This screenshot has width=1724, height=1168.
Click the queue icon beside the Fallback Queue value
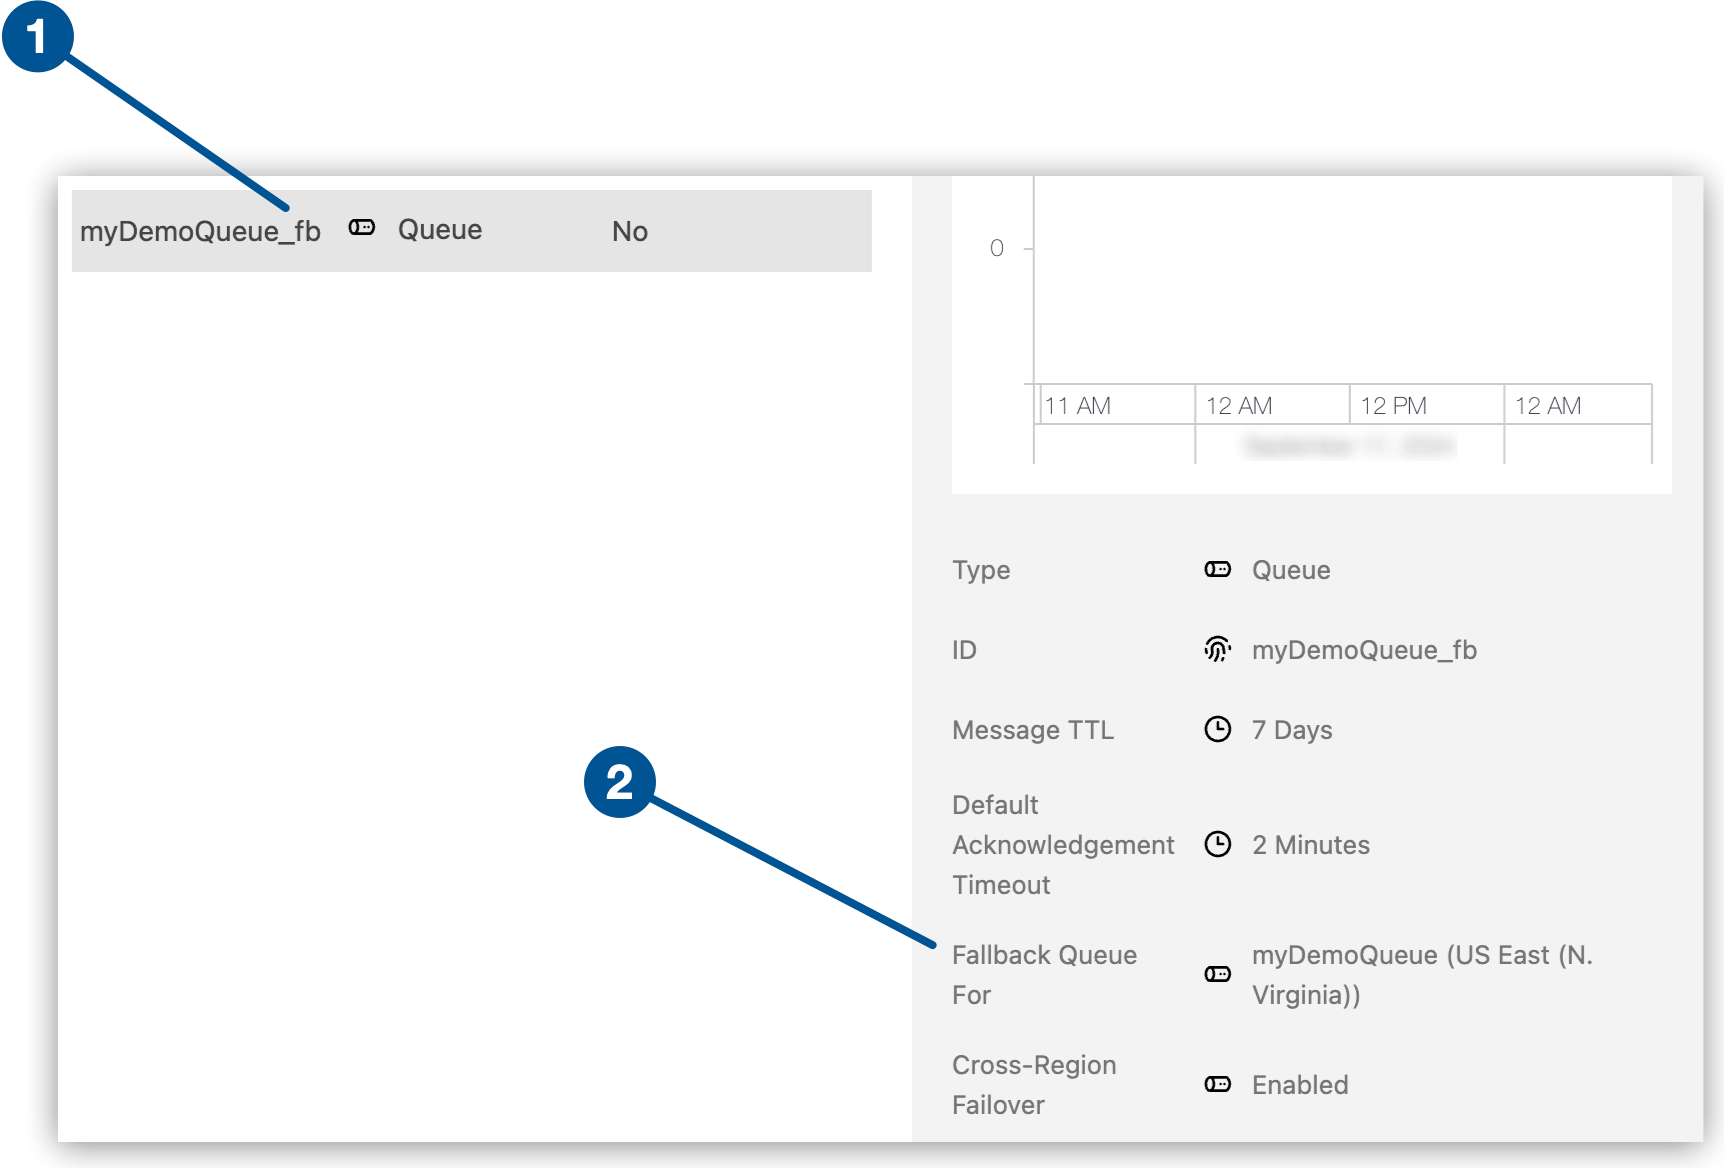pos(1217,974)
